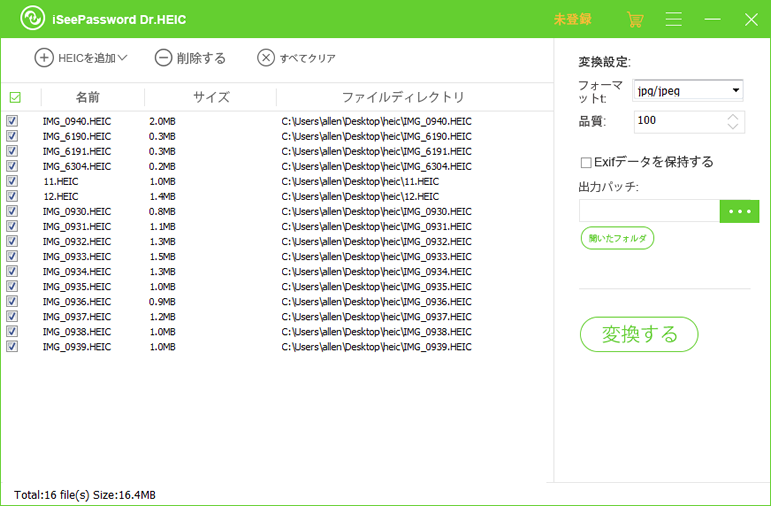This screenshot has width=771, height=506.
Task: Uncheck the IMG_0937.HEIC checkbox
Action: point(12,316)
